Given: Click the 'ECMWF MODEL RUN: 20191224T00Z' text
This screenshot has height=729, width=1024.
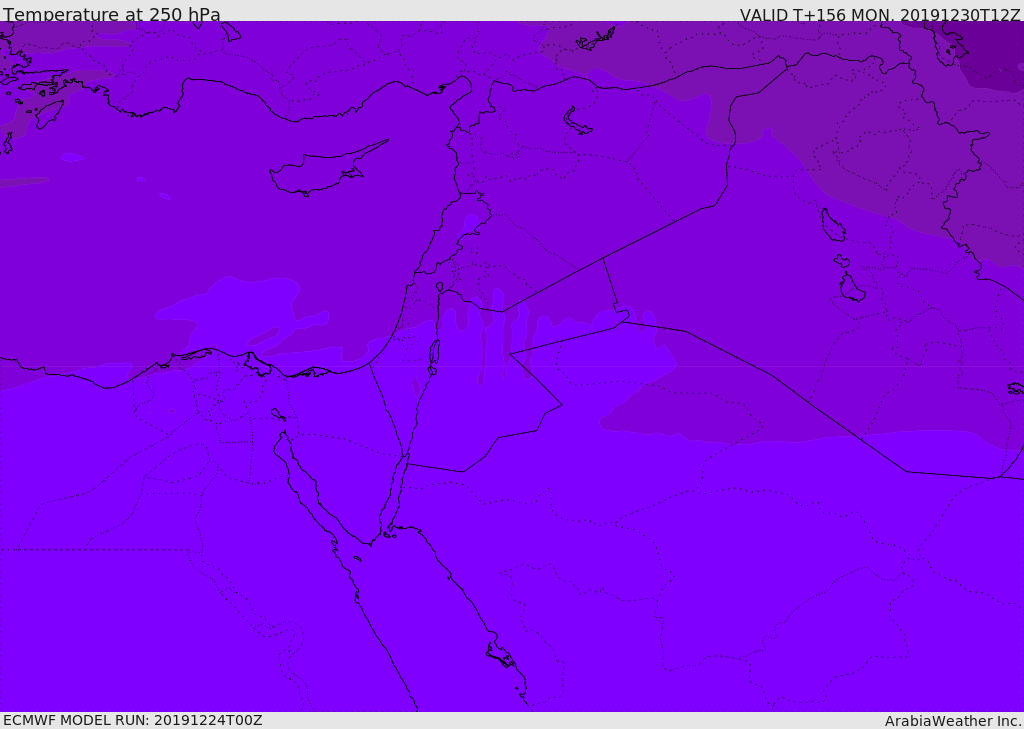Looking at the screenshot, I should [x=133, y=720].
